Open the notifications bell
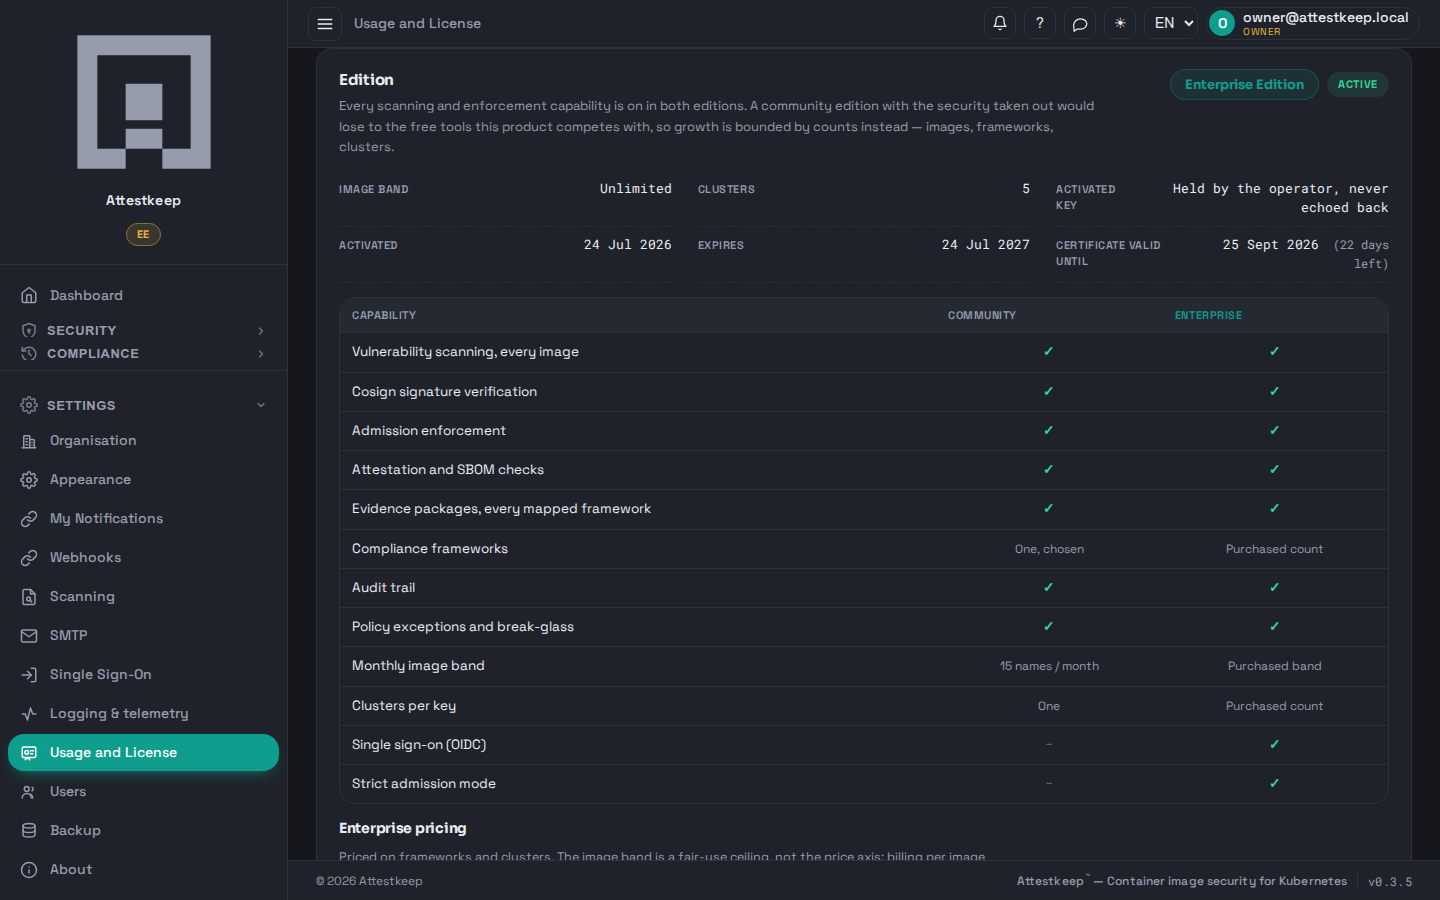 [1000, 23]
